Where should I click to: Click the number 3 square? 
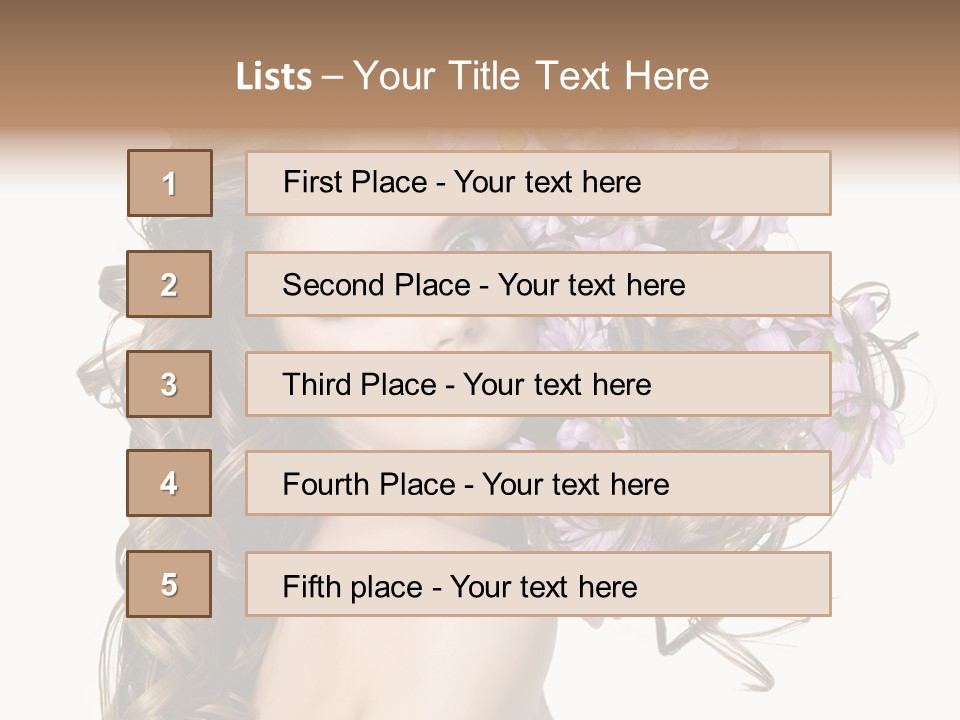pyautogui.click(x=169, y=384)
